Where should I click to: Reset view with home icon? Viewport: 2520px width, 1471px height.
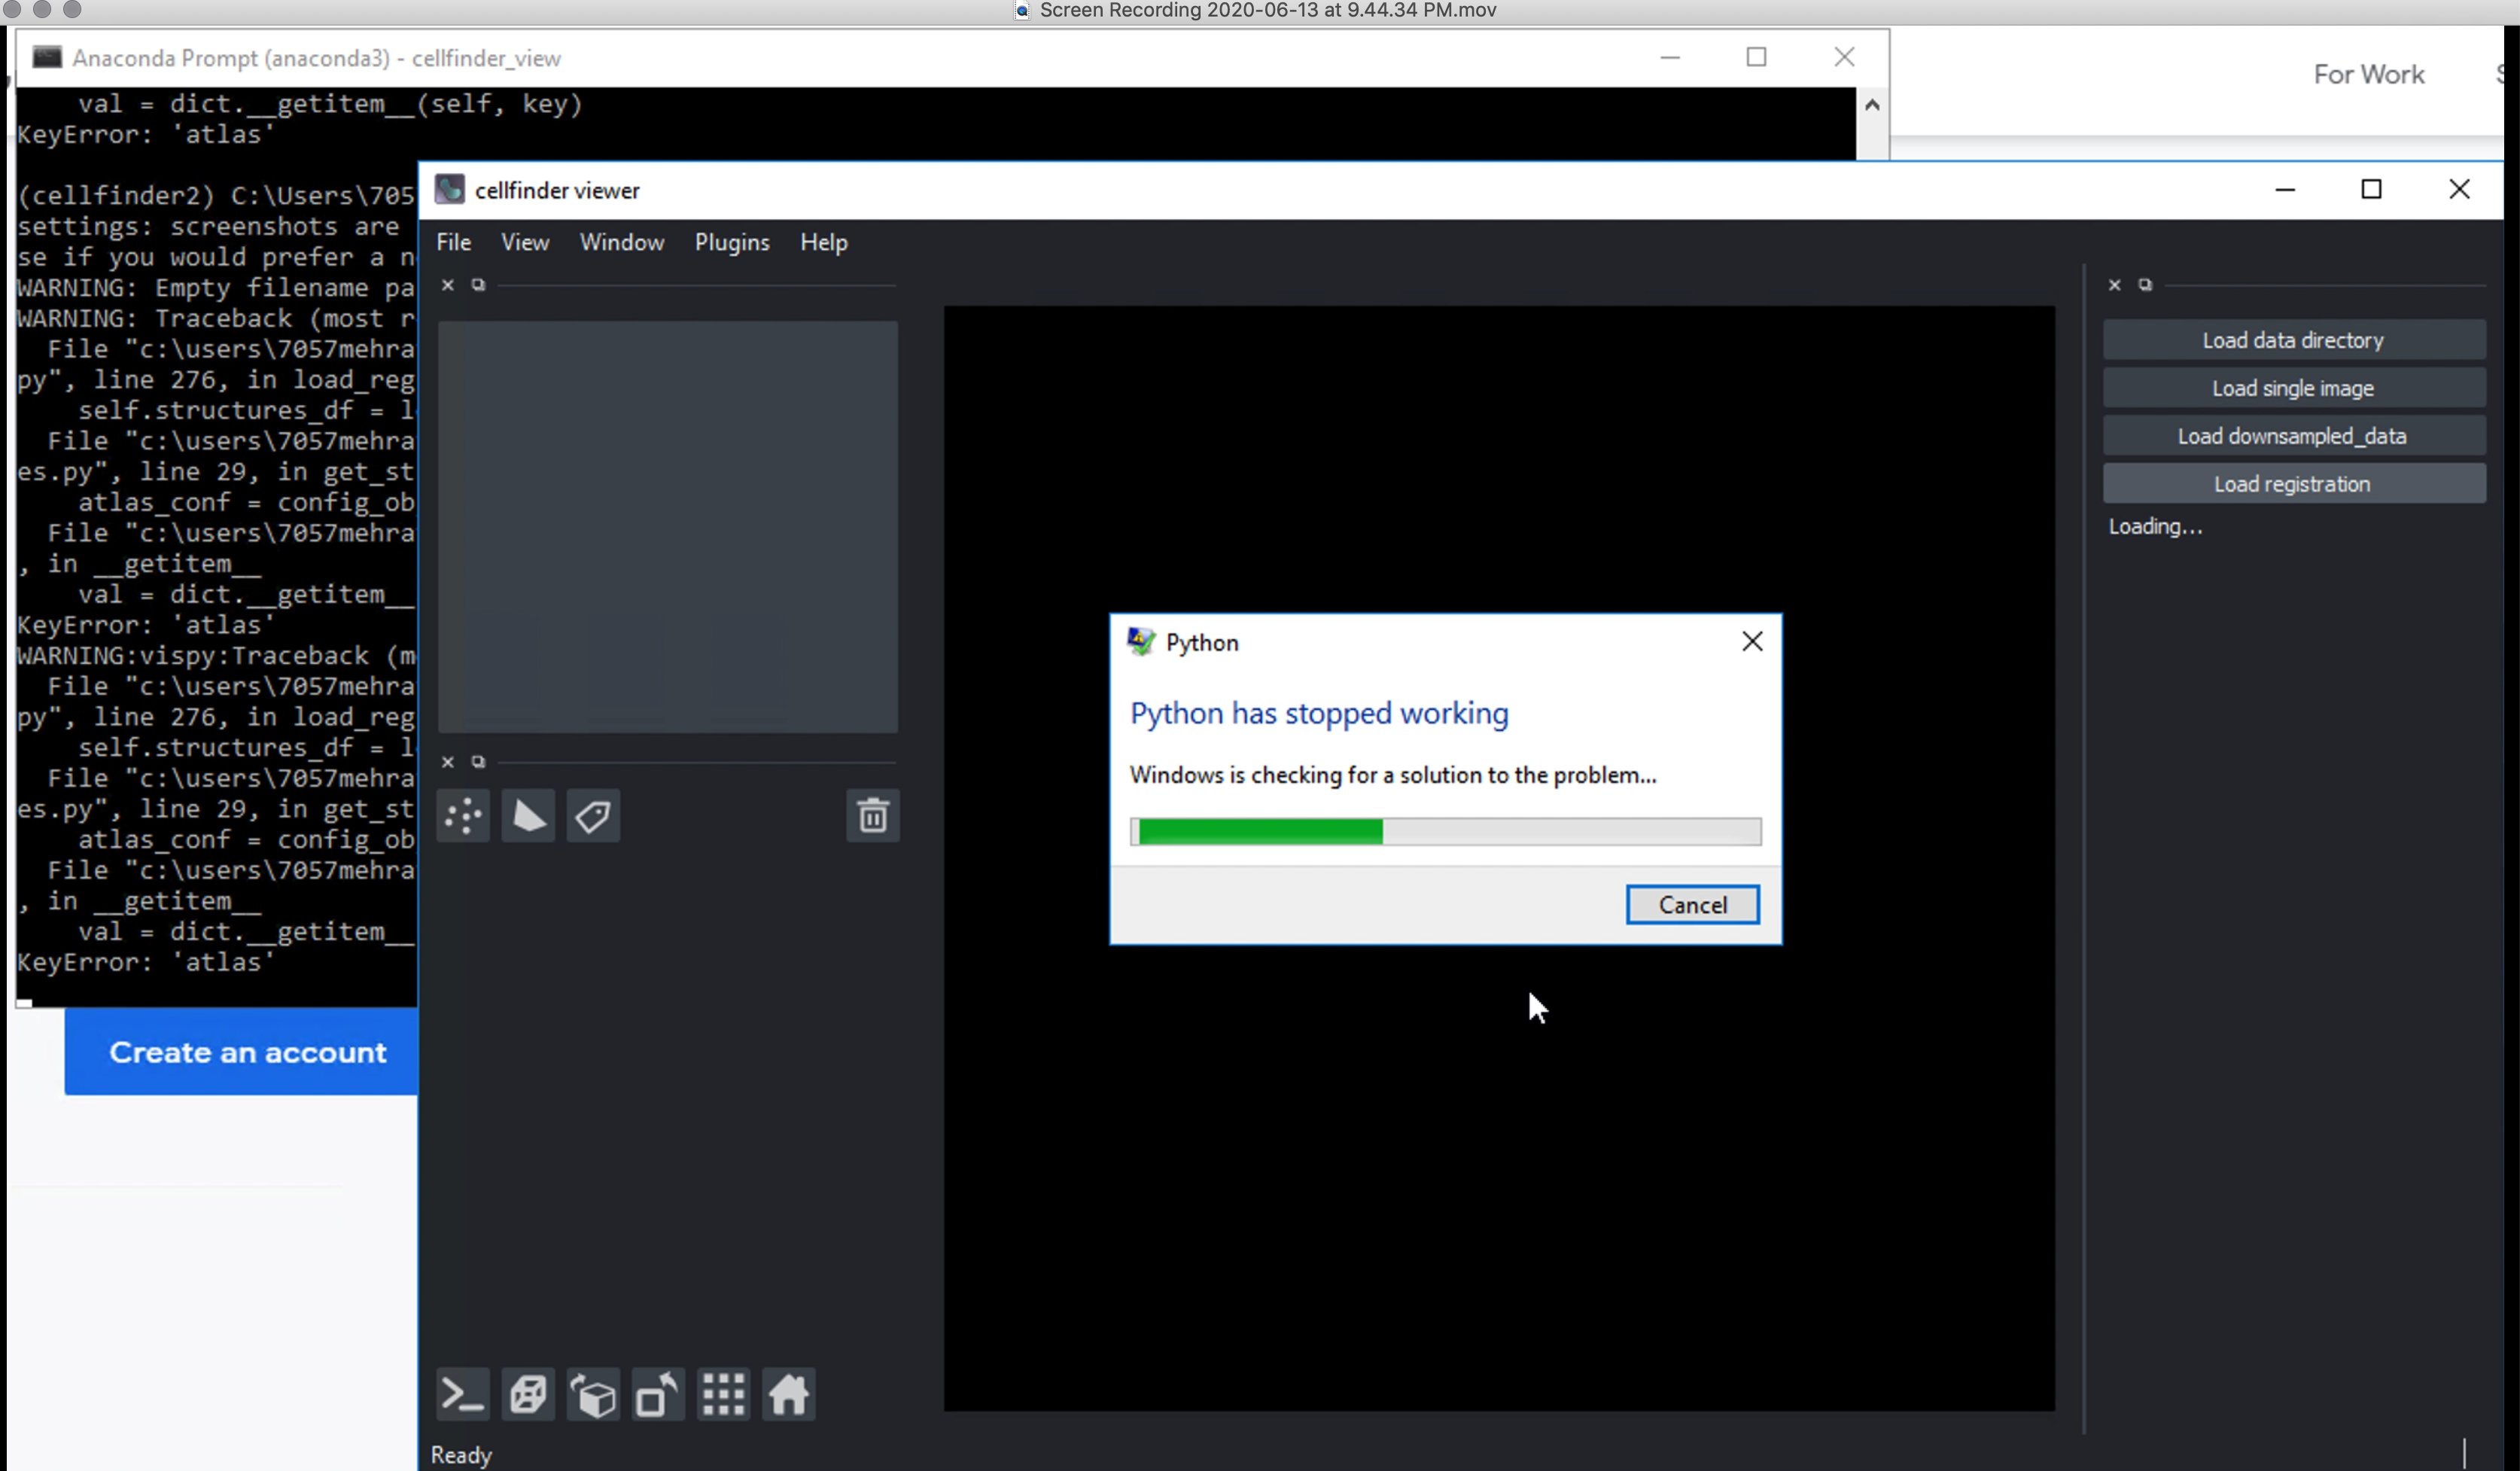coord(788,1394)
